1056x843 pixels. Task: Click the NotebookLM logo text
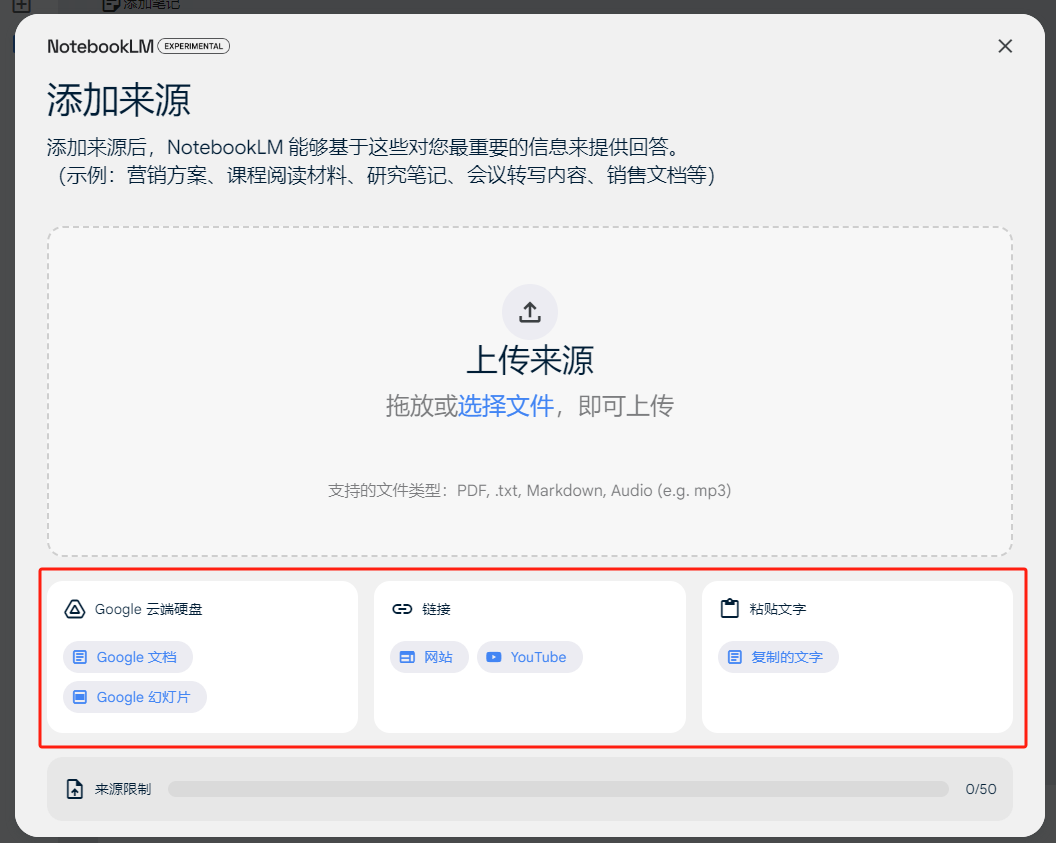point(100,46)
